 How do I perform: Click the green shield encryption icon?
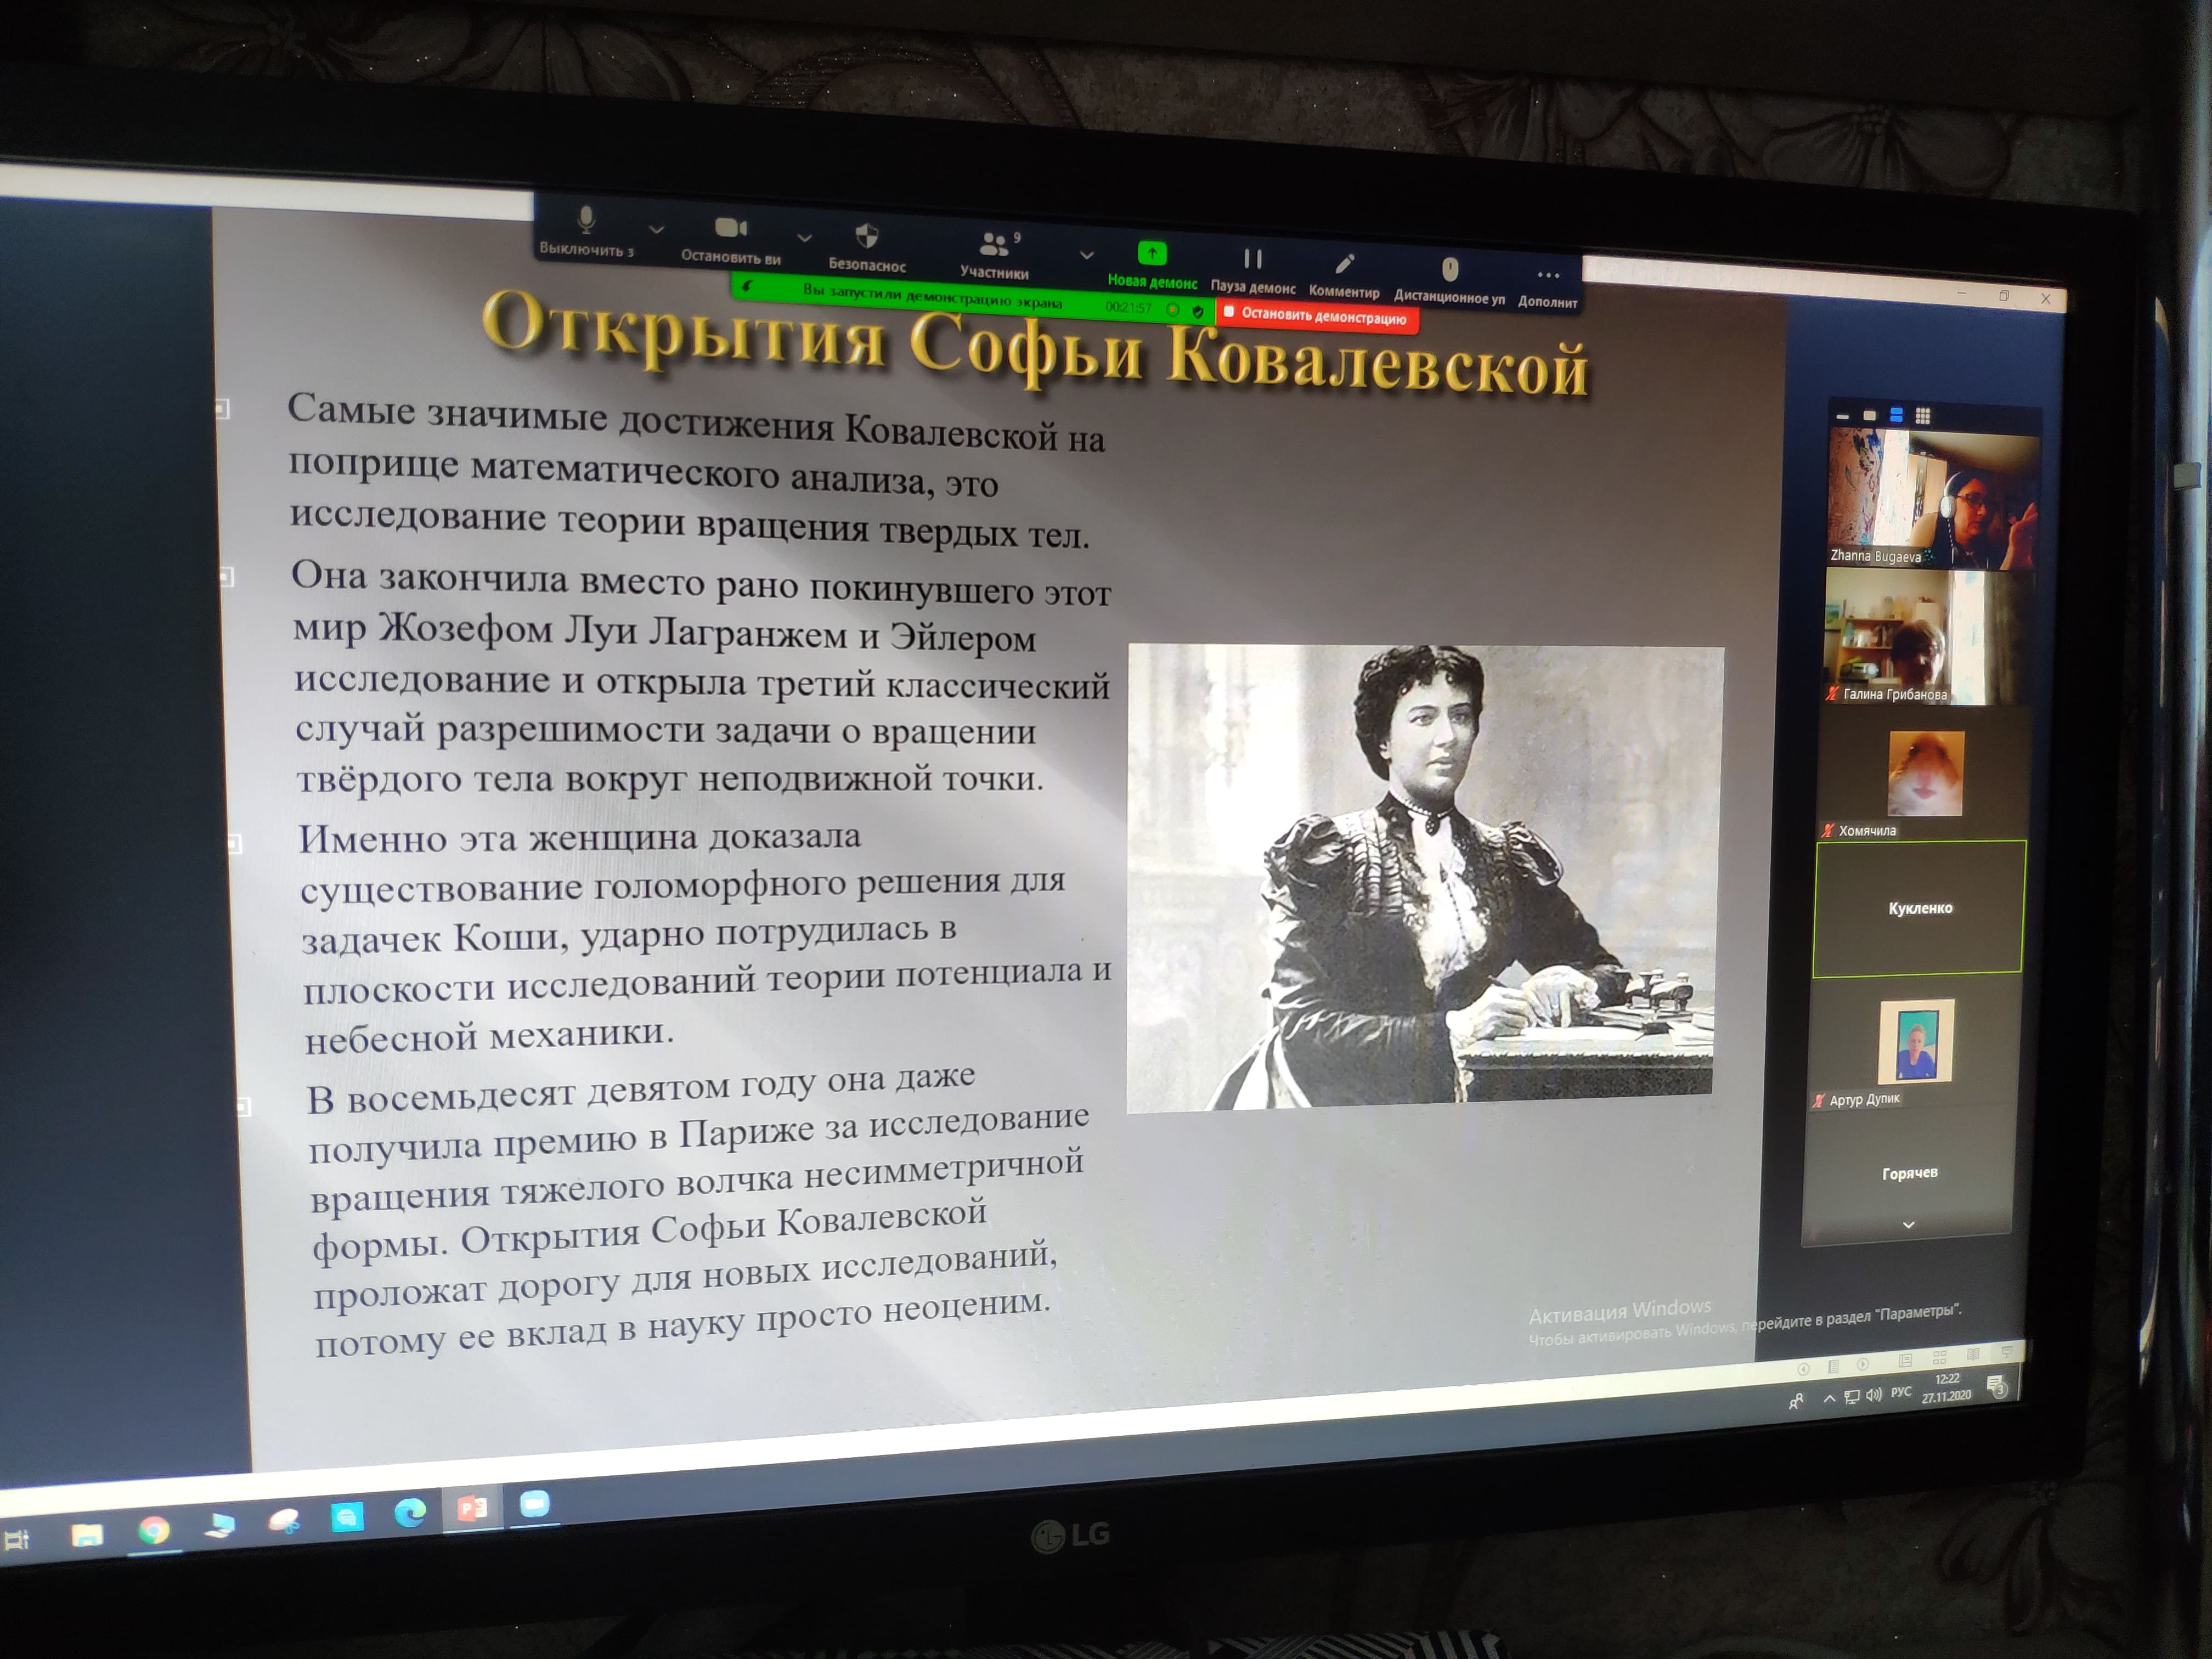(x=1198, y=311)
